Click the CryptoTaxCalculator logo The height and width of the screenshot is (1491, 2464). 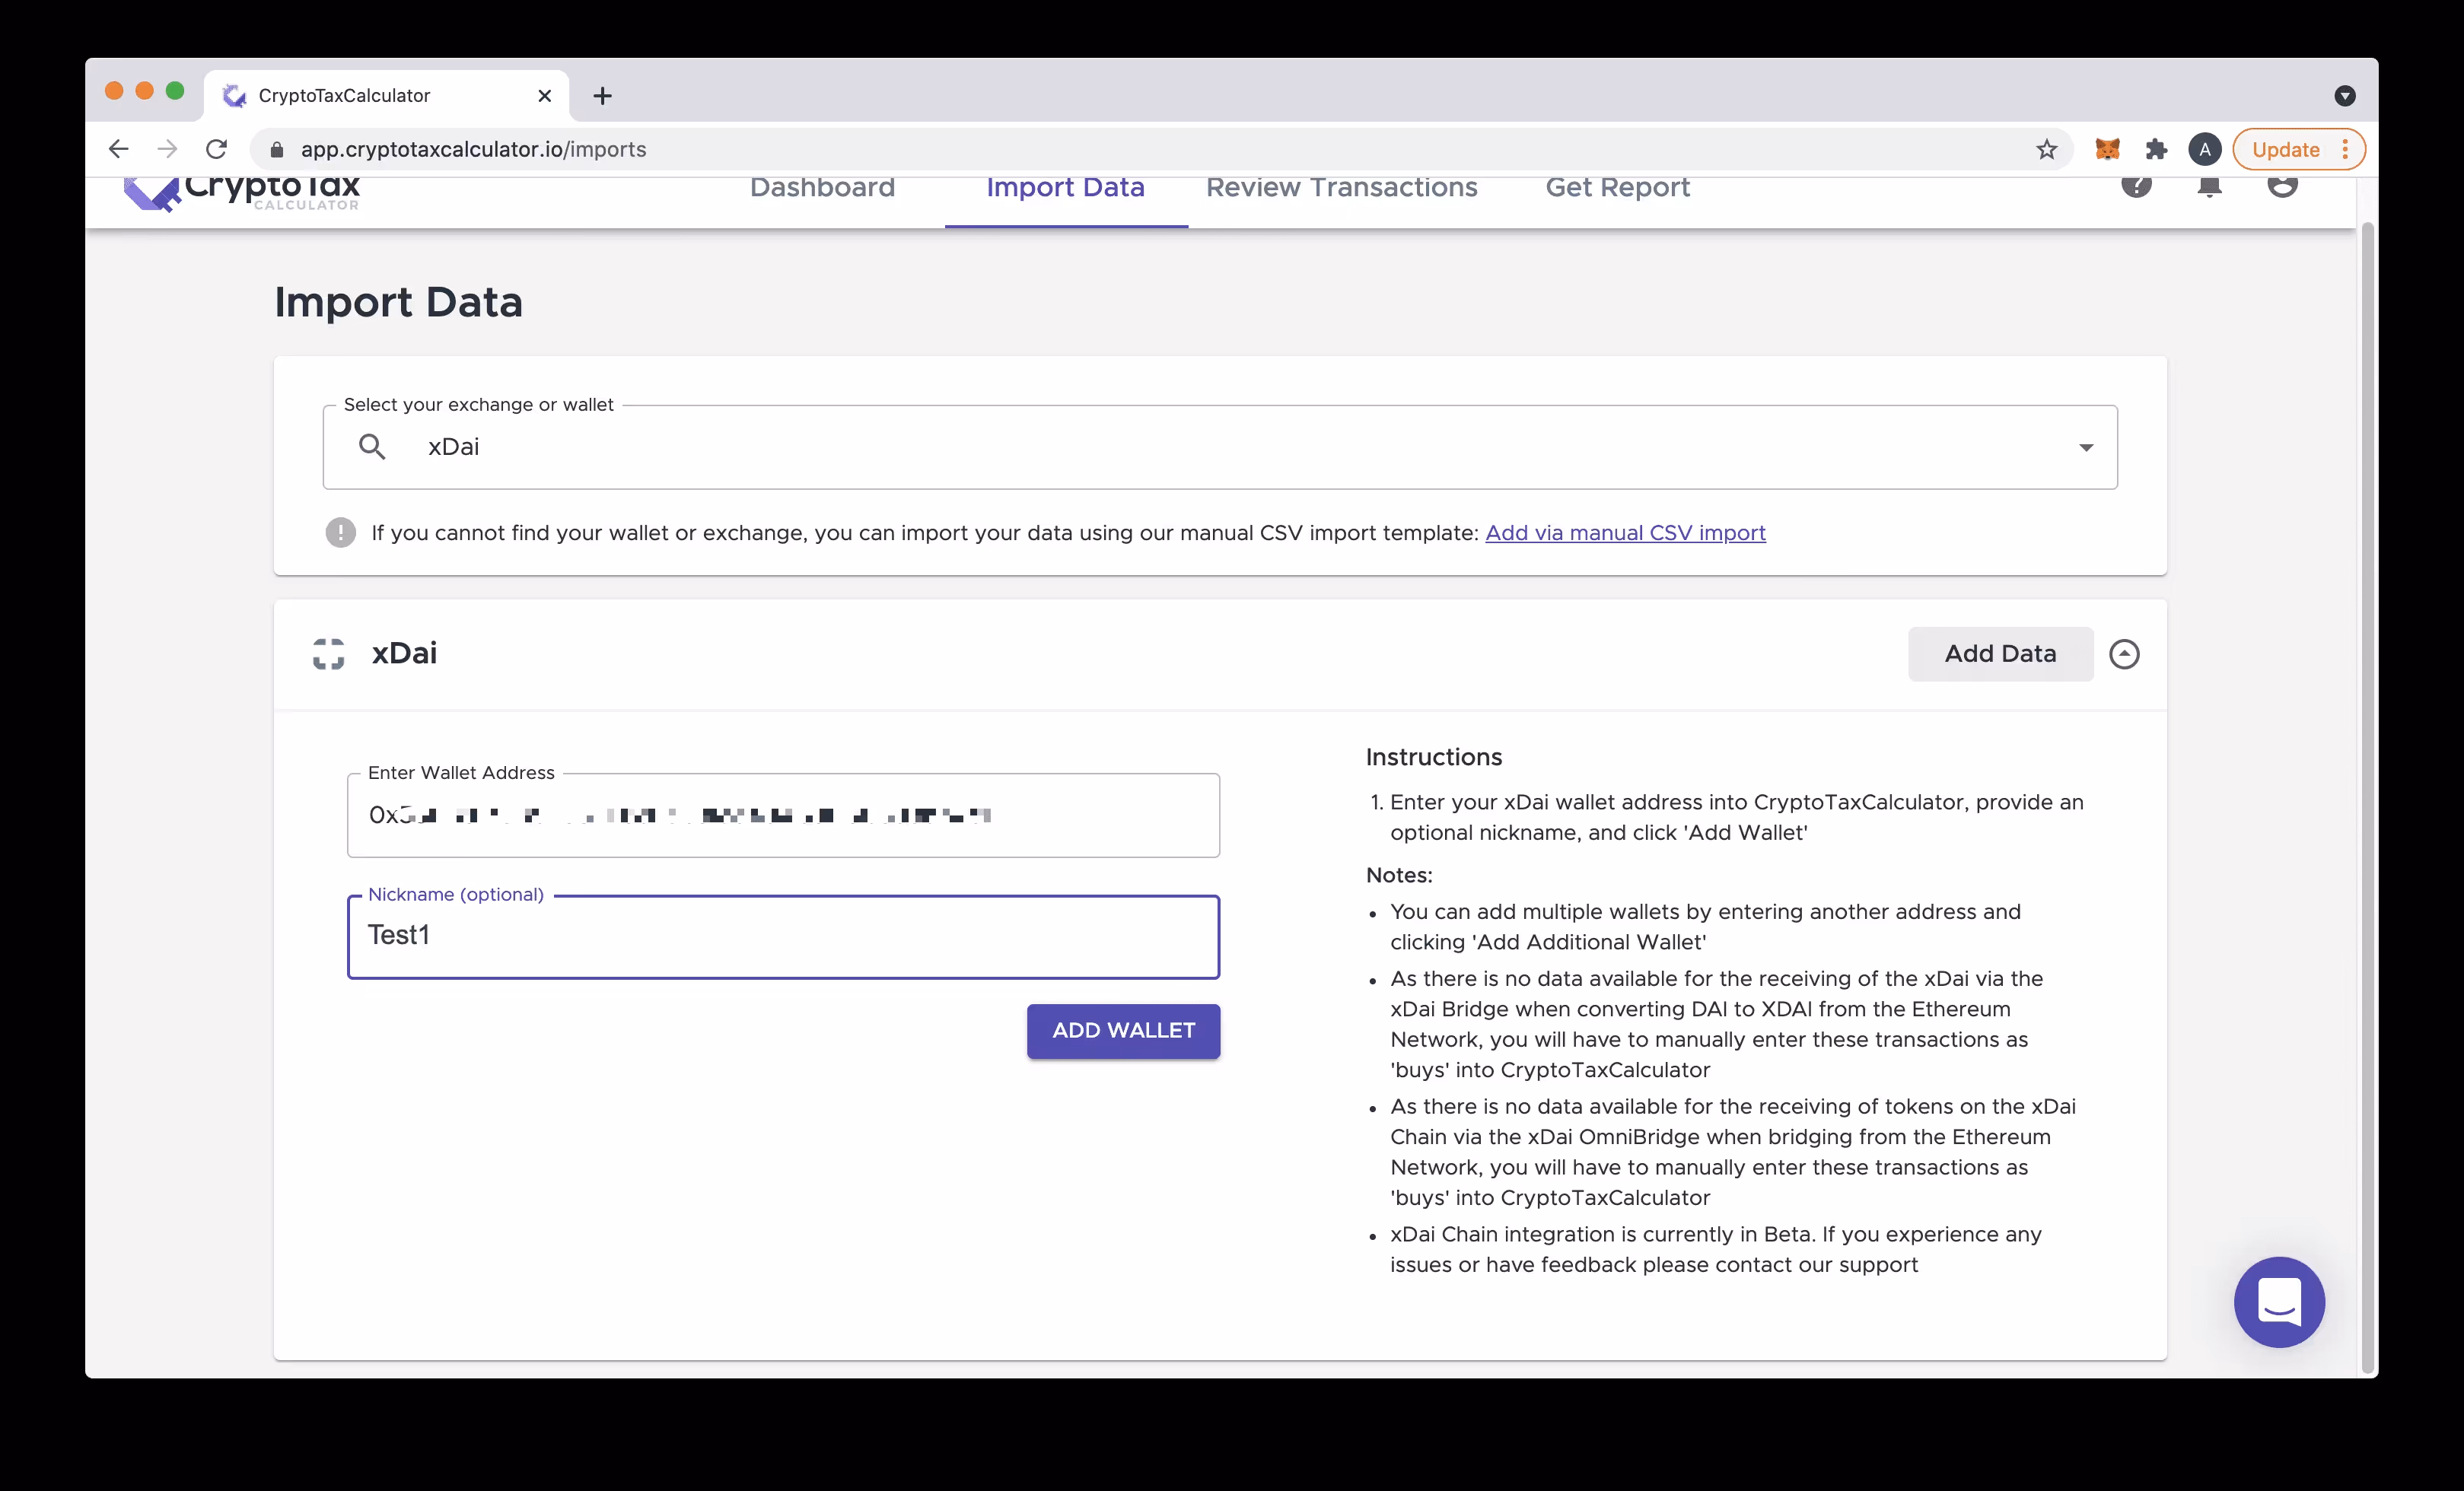click(241, 191)
